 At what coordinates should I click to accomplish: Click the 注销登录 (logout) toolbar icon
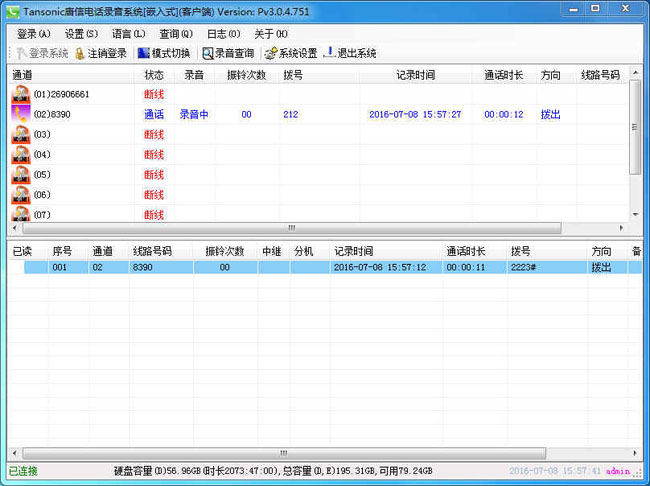[x=81, y=53]
